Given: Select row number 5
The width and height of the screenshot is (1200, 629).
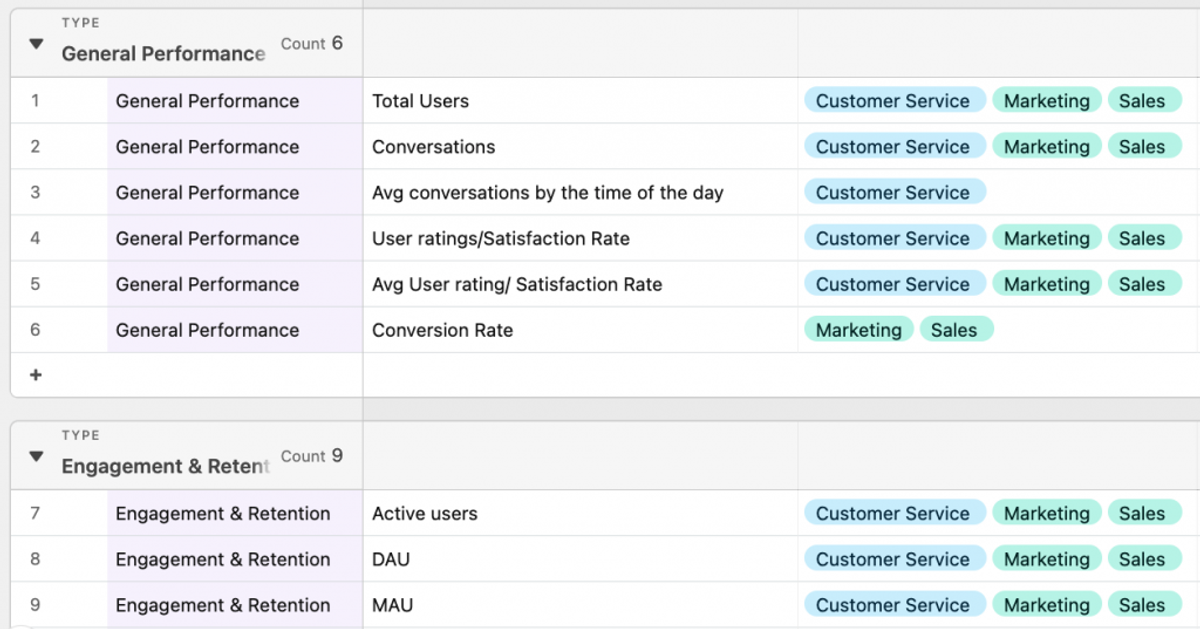Looking at the screenshot, I should [35, 285].
